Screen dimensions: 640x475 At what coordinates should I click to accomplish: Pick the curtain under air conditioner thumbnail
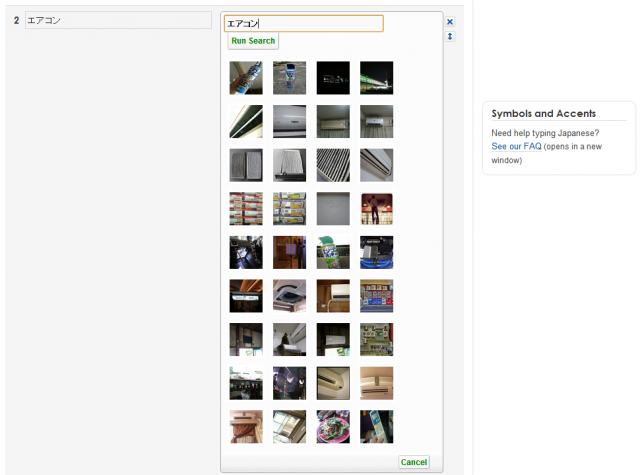(x=246, y=427)
